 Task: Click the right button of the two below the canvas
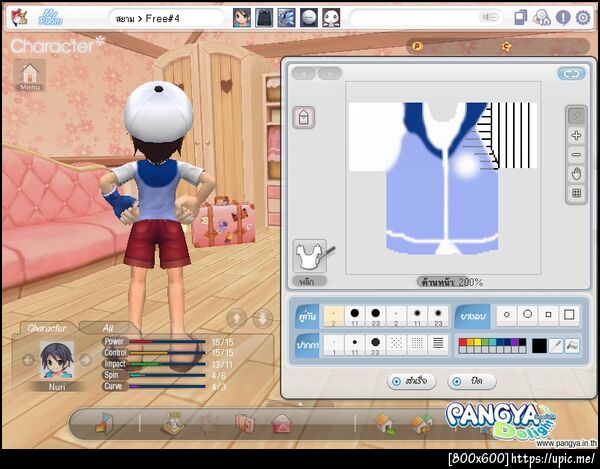pos(472,381)
